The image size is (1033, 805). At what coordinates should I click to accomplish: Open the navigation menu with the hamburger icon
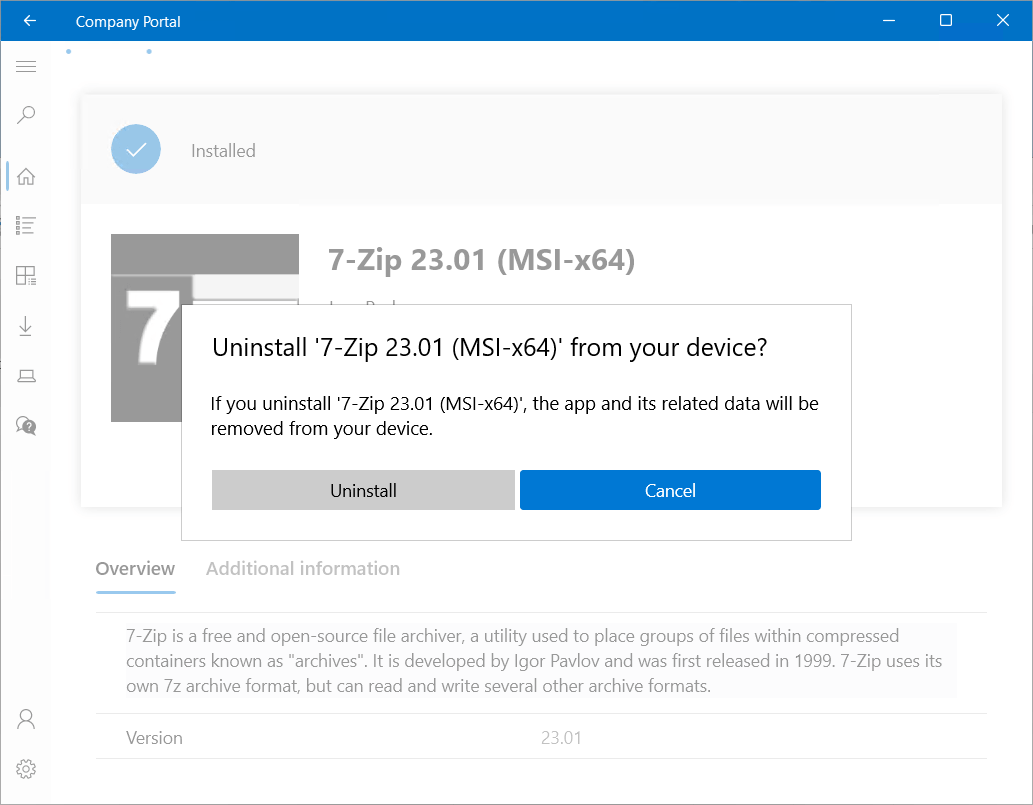[x=26, y=66]
